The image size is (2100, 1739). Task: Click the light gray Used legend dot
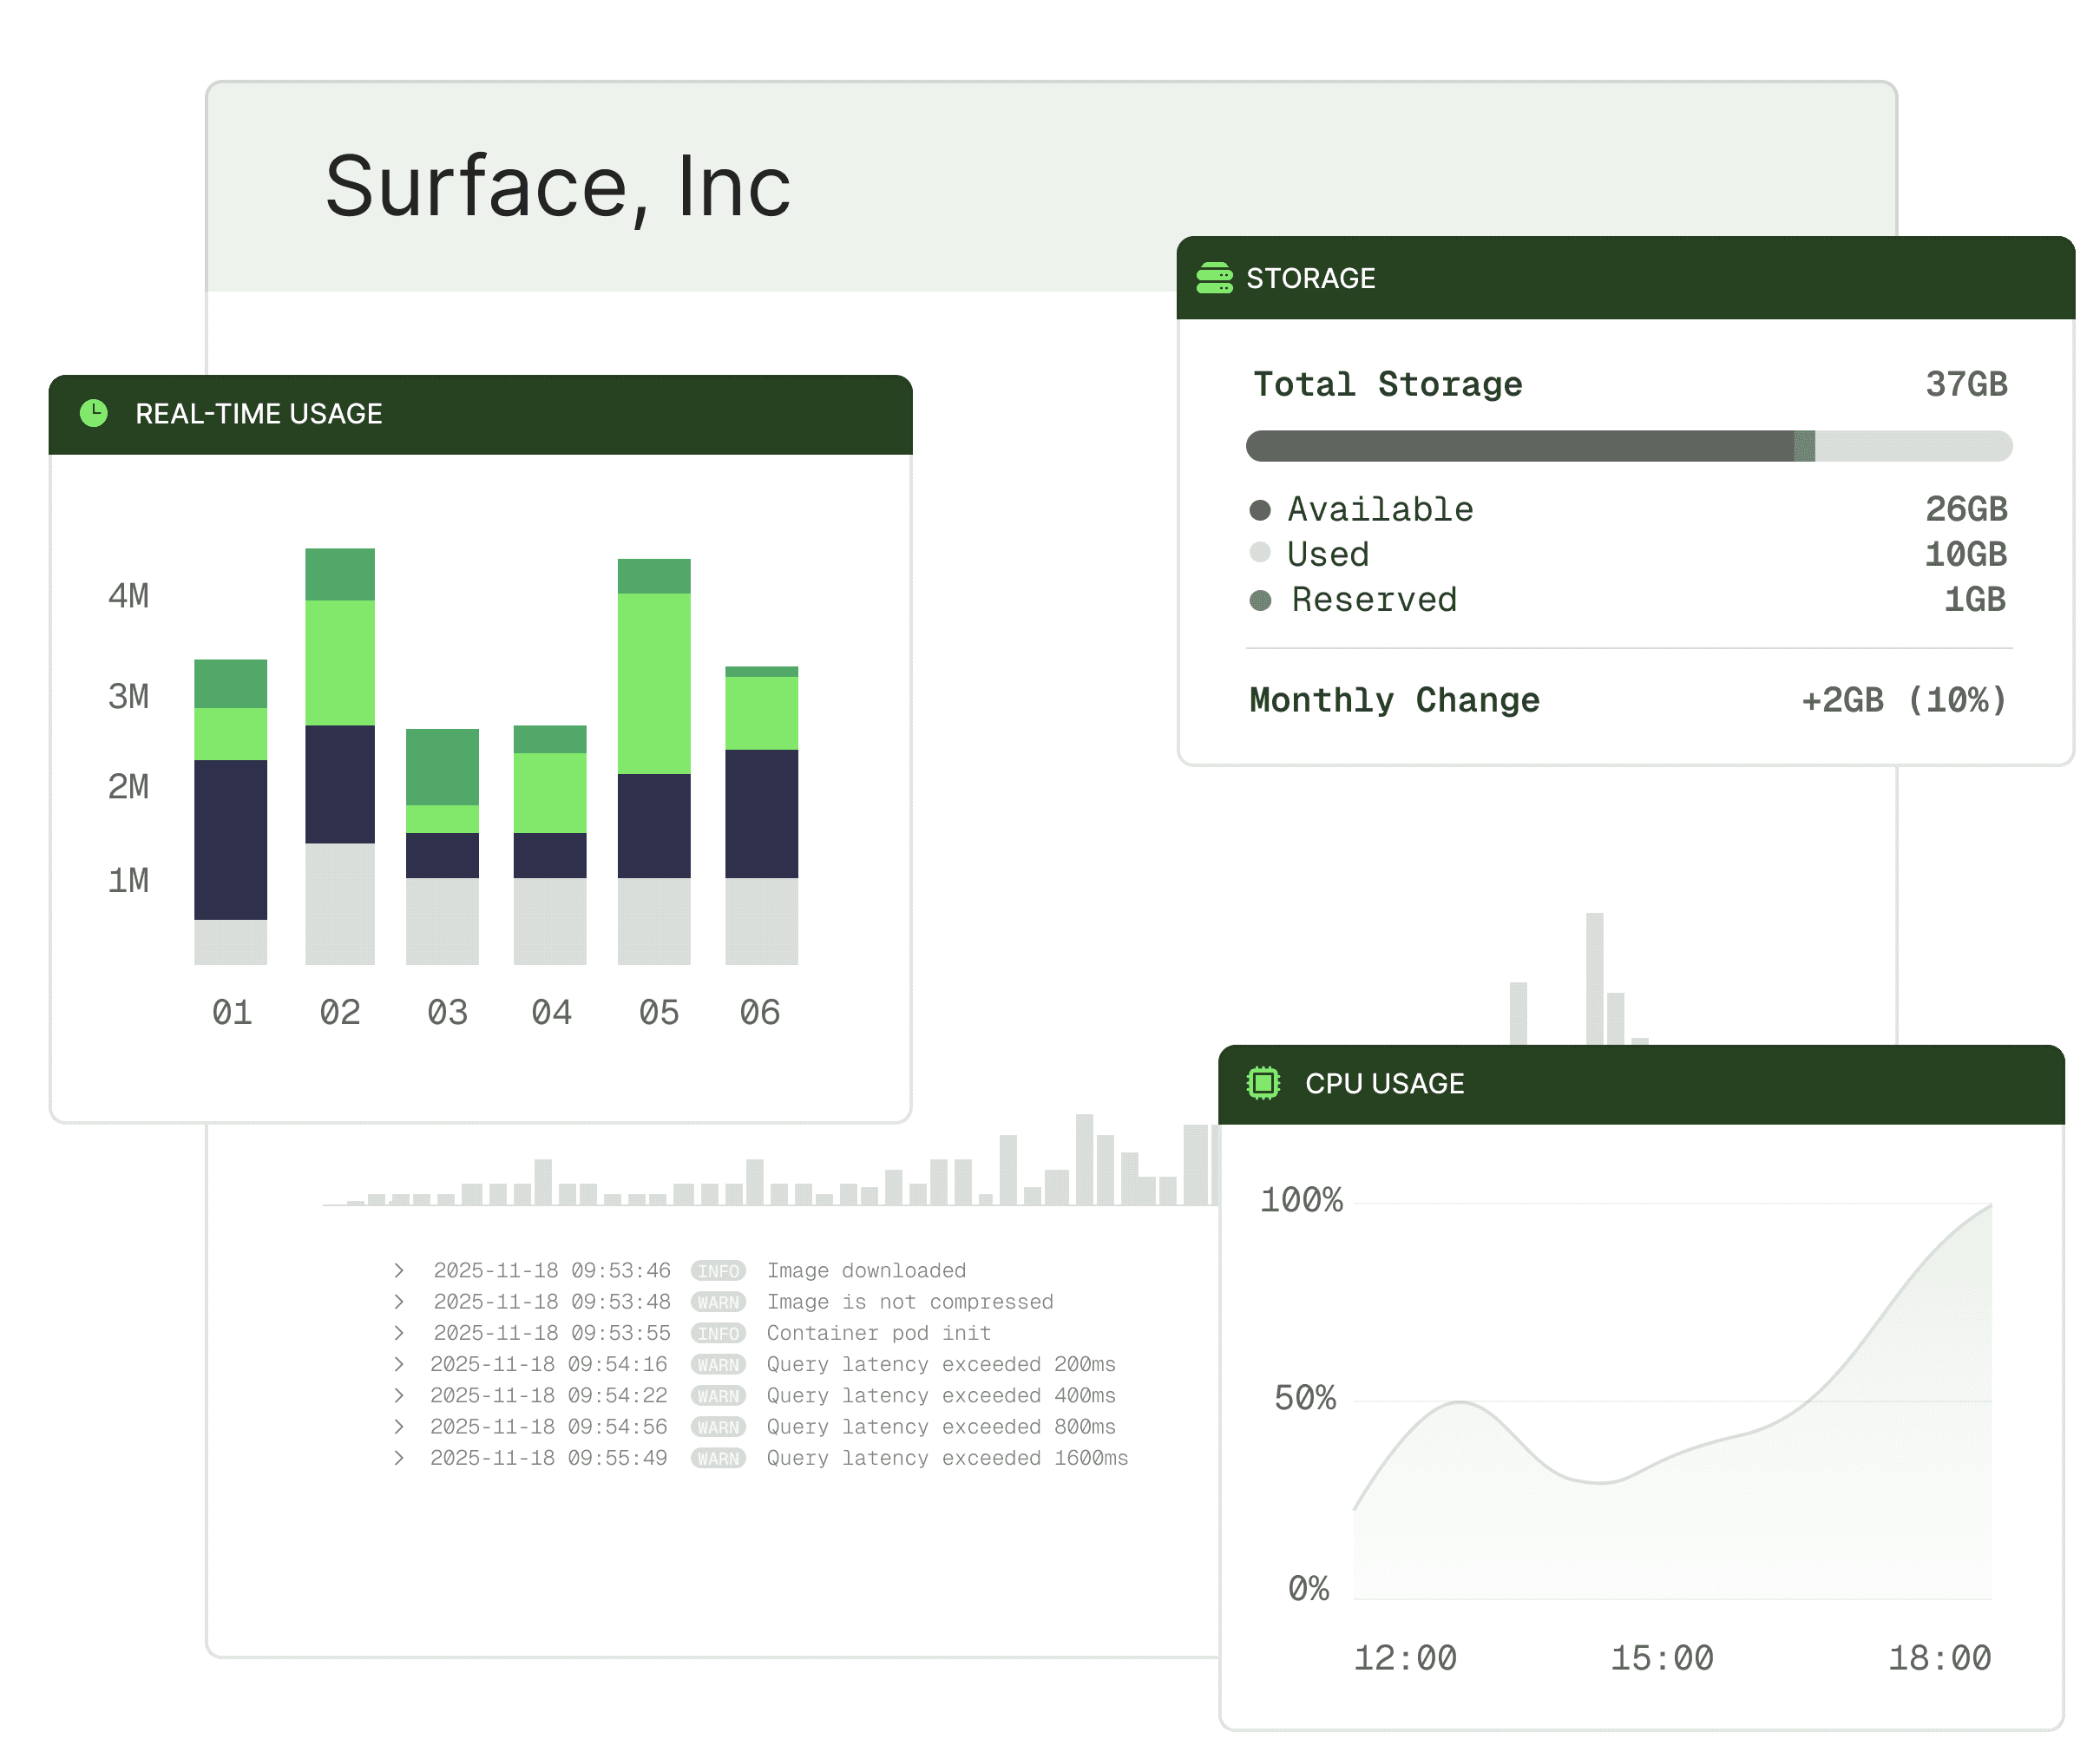click(1260, 553)
